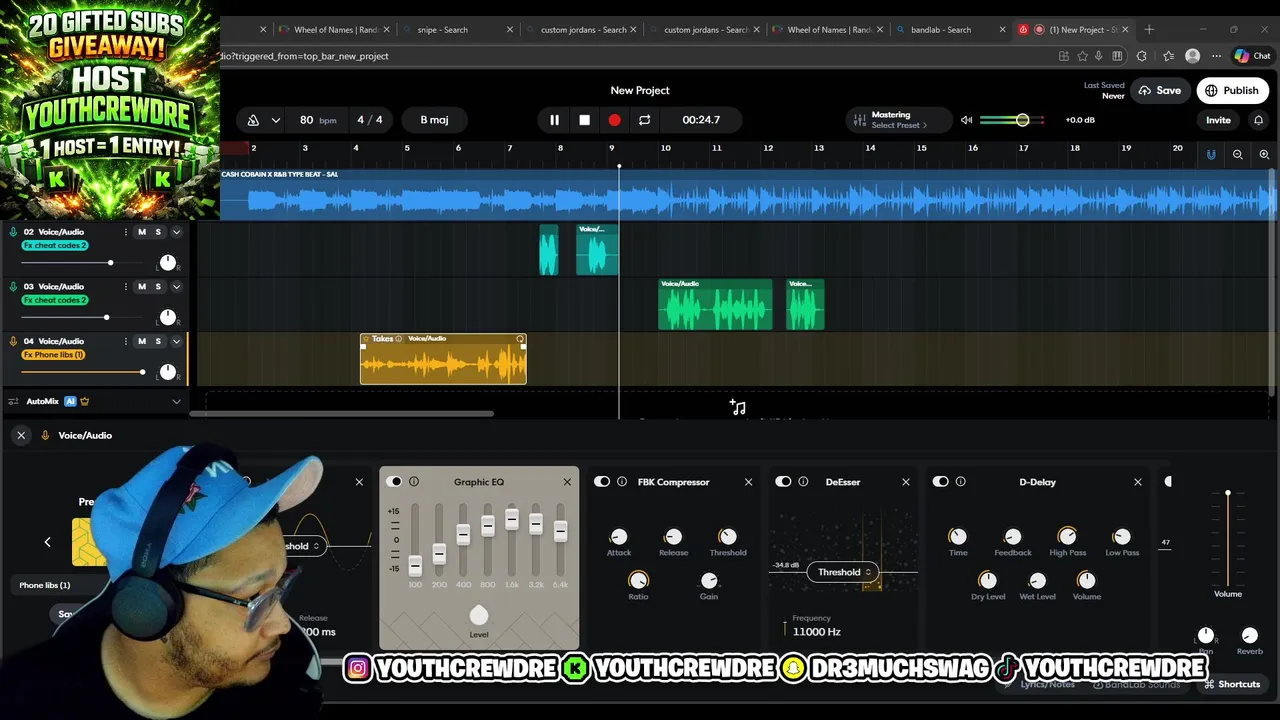Open track 02 three-dot menu
This screenshot has width=1280, height=720.
pos(125,232)
